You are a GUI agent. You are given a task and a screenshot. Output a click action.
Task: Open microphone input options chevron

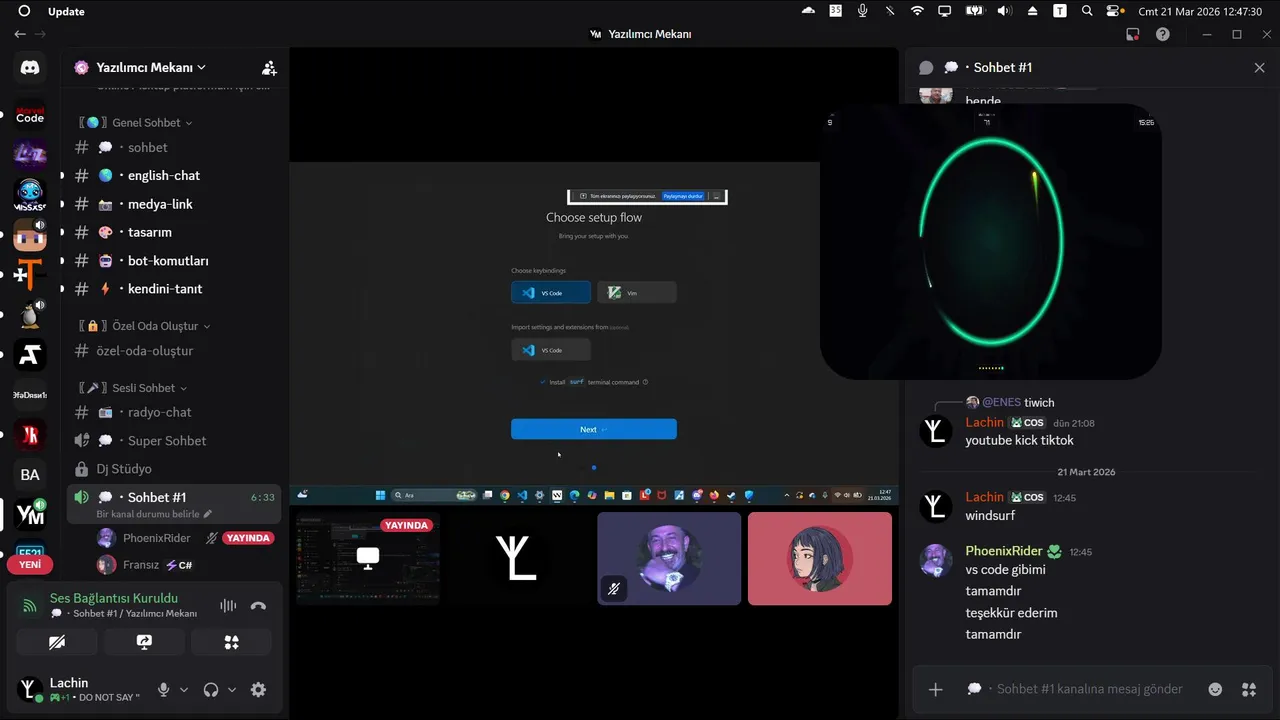[184, 690]
